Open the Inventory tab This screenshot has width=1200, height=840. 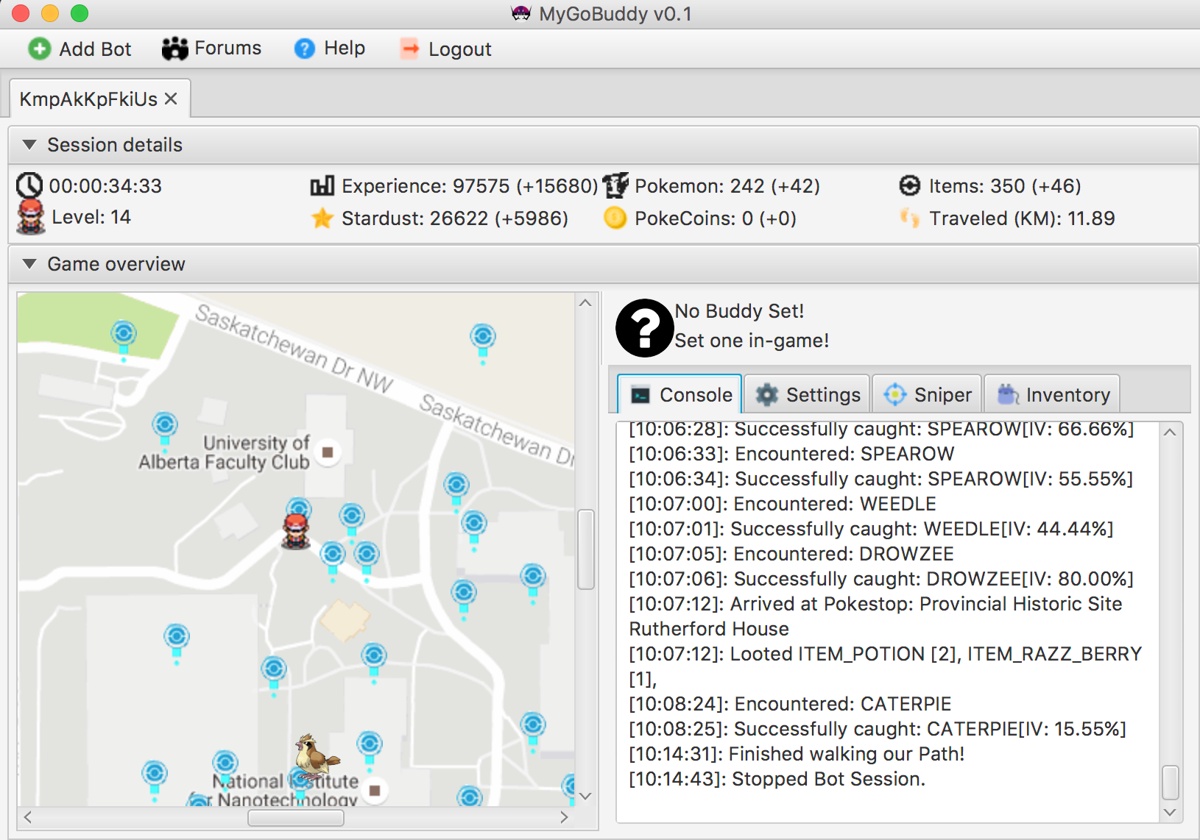tap(1052, 394)
